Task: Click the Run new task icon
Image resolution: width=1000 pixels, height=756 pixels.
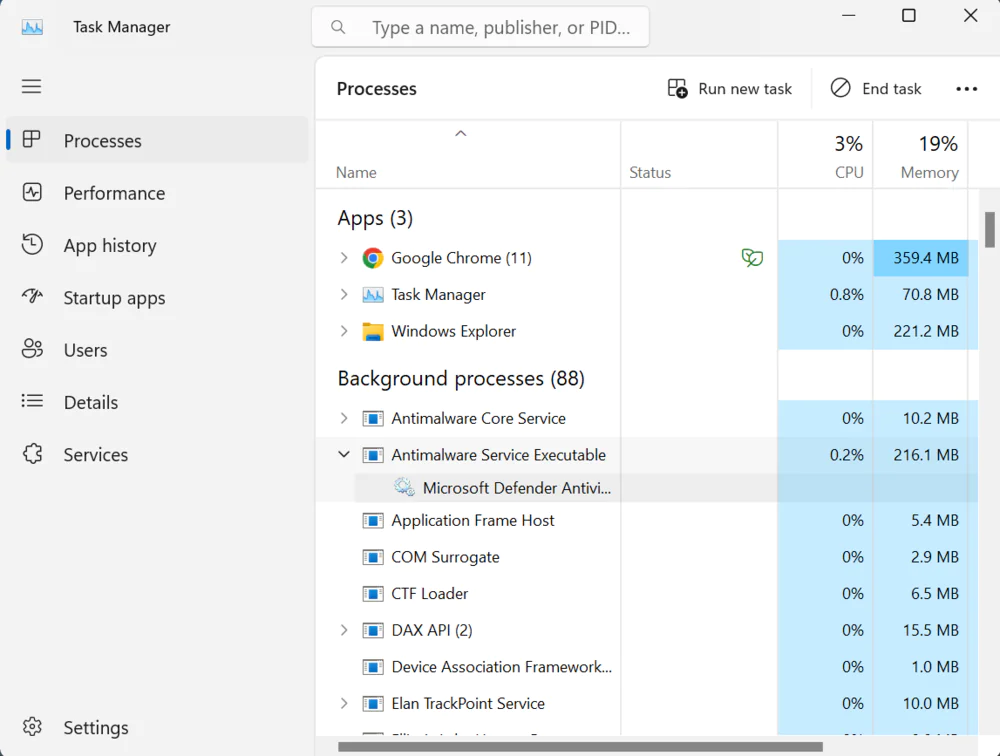Action: point(677,88)
